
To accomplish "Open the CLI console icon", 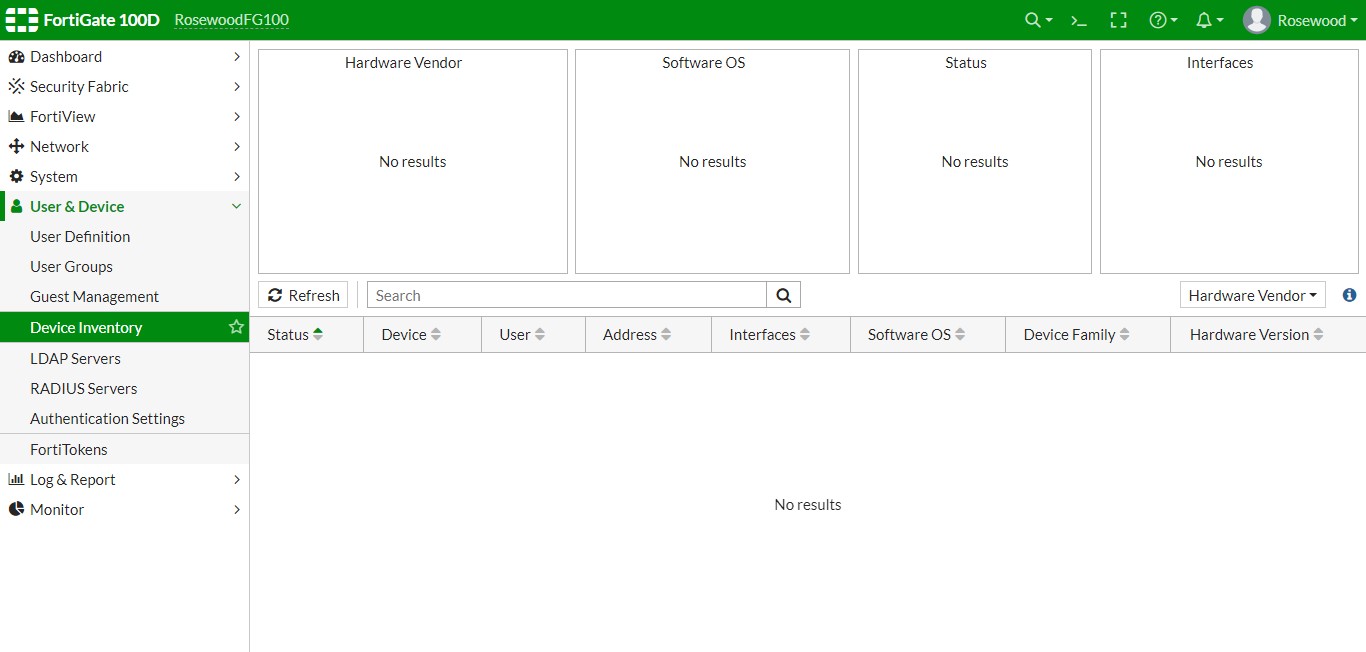I will (1079, 20).
